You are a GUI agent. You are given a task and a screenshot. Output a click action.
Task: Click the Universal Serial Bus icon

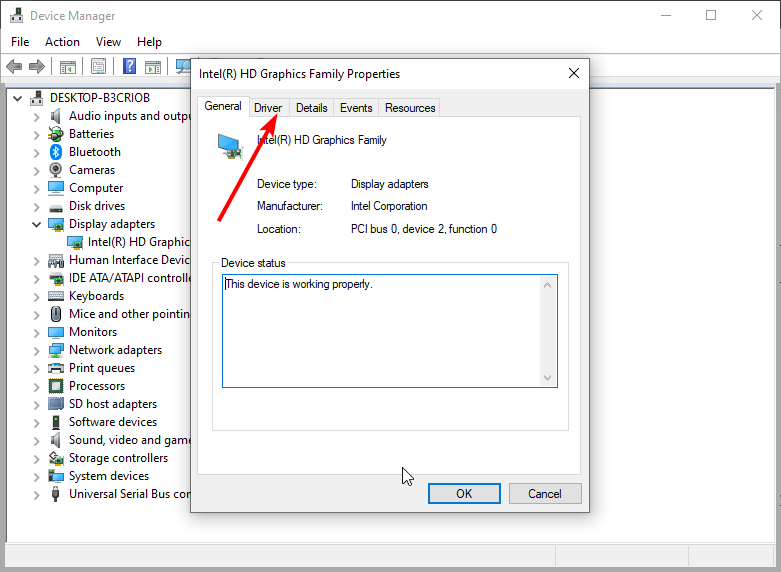pyautogui.click(x=56, y=494)
